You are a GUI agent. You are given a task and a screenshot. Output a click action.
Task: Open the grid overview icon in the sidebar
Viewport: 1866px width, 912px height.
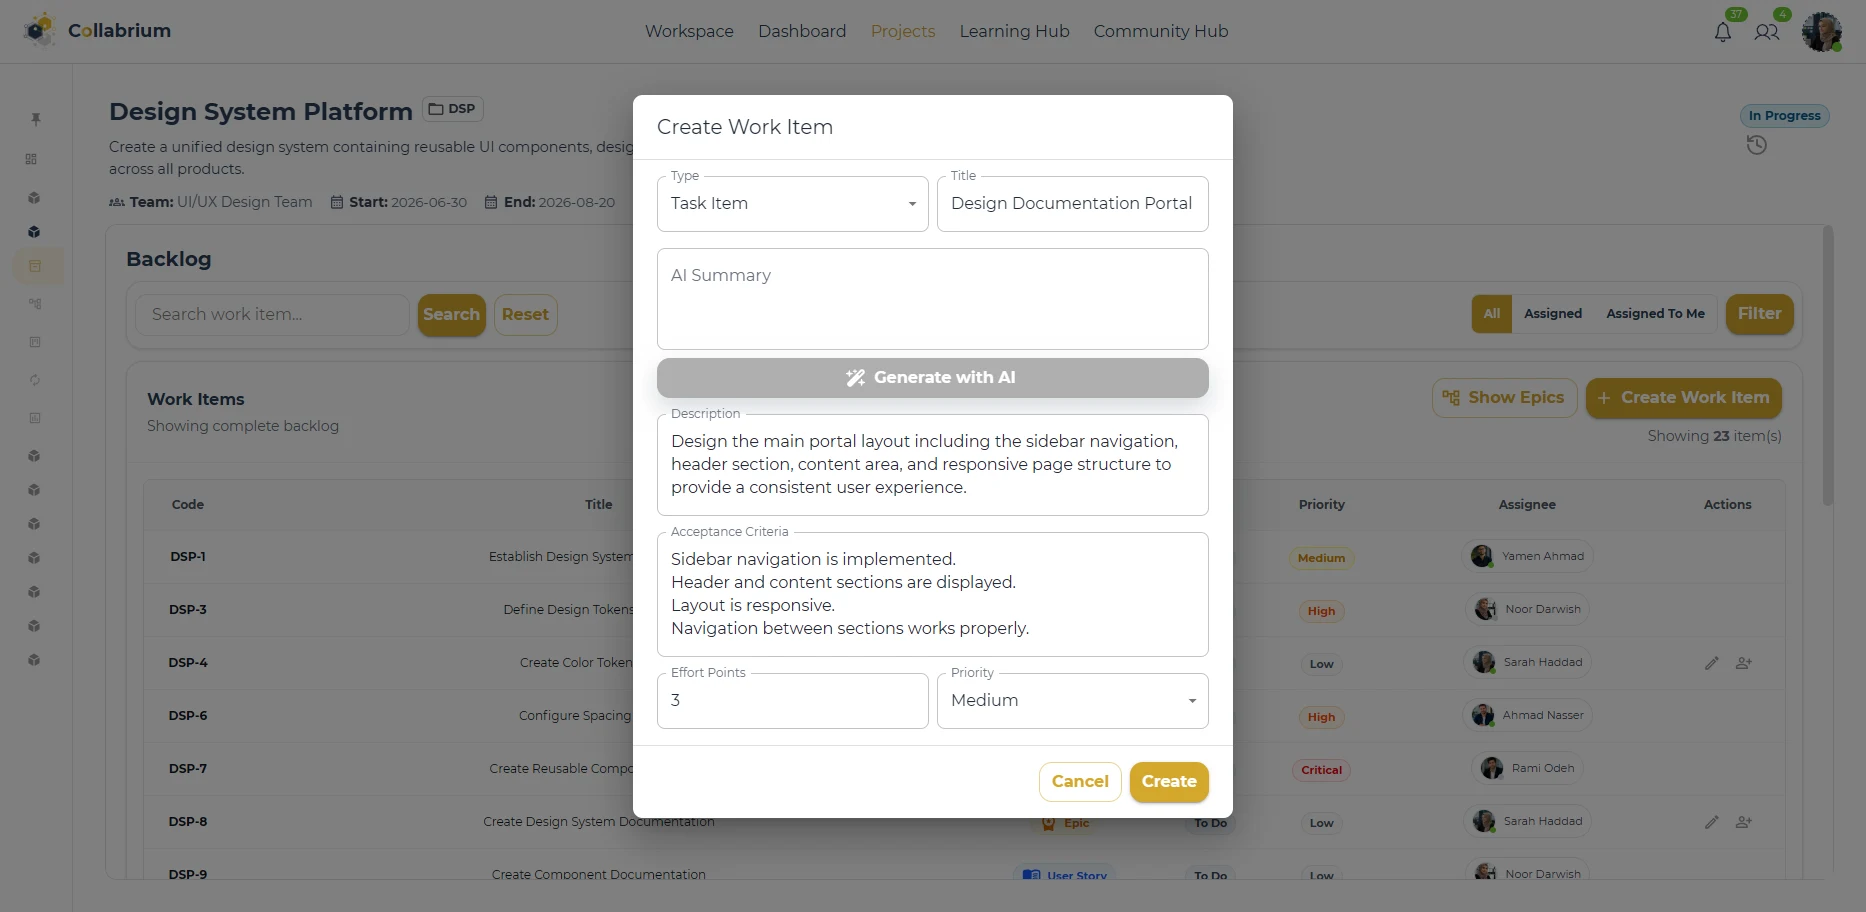pyautogui.click(x=32, y=159)
